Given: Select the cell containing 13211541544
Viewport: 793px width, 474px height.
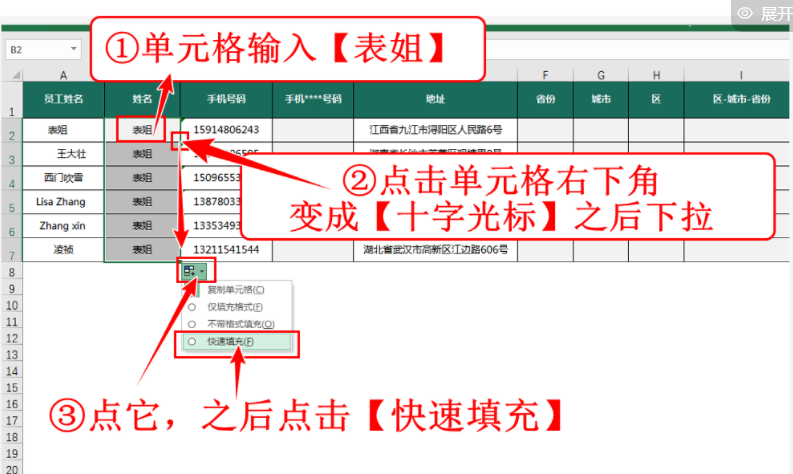Looking at the screenshot, I should [x=226, y=250].
